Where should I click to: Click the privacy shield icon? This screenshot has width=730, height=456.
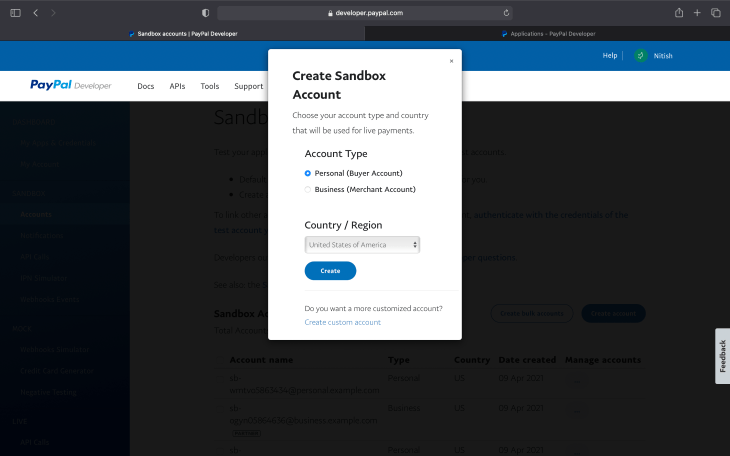pyautogui.click(x=205, y=13)
